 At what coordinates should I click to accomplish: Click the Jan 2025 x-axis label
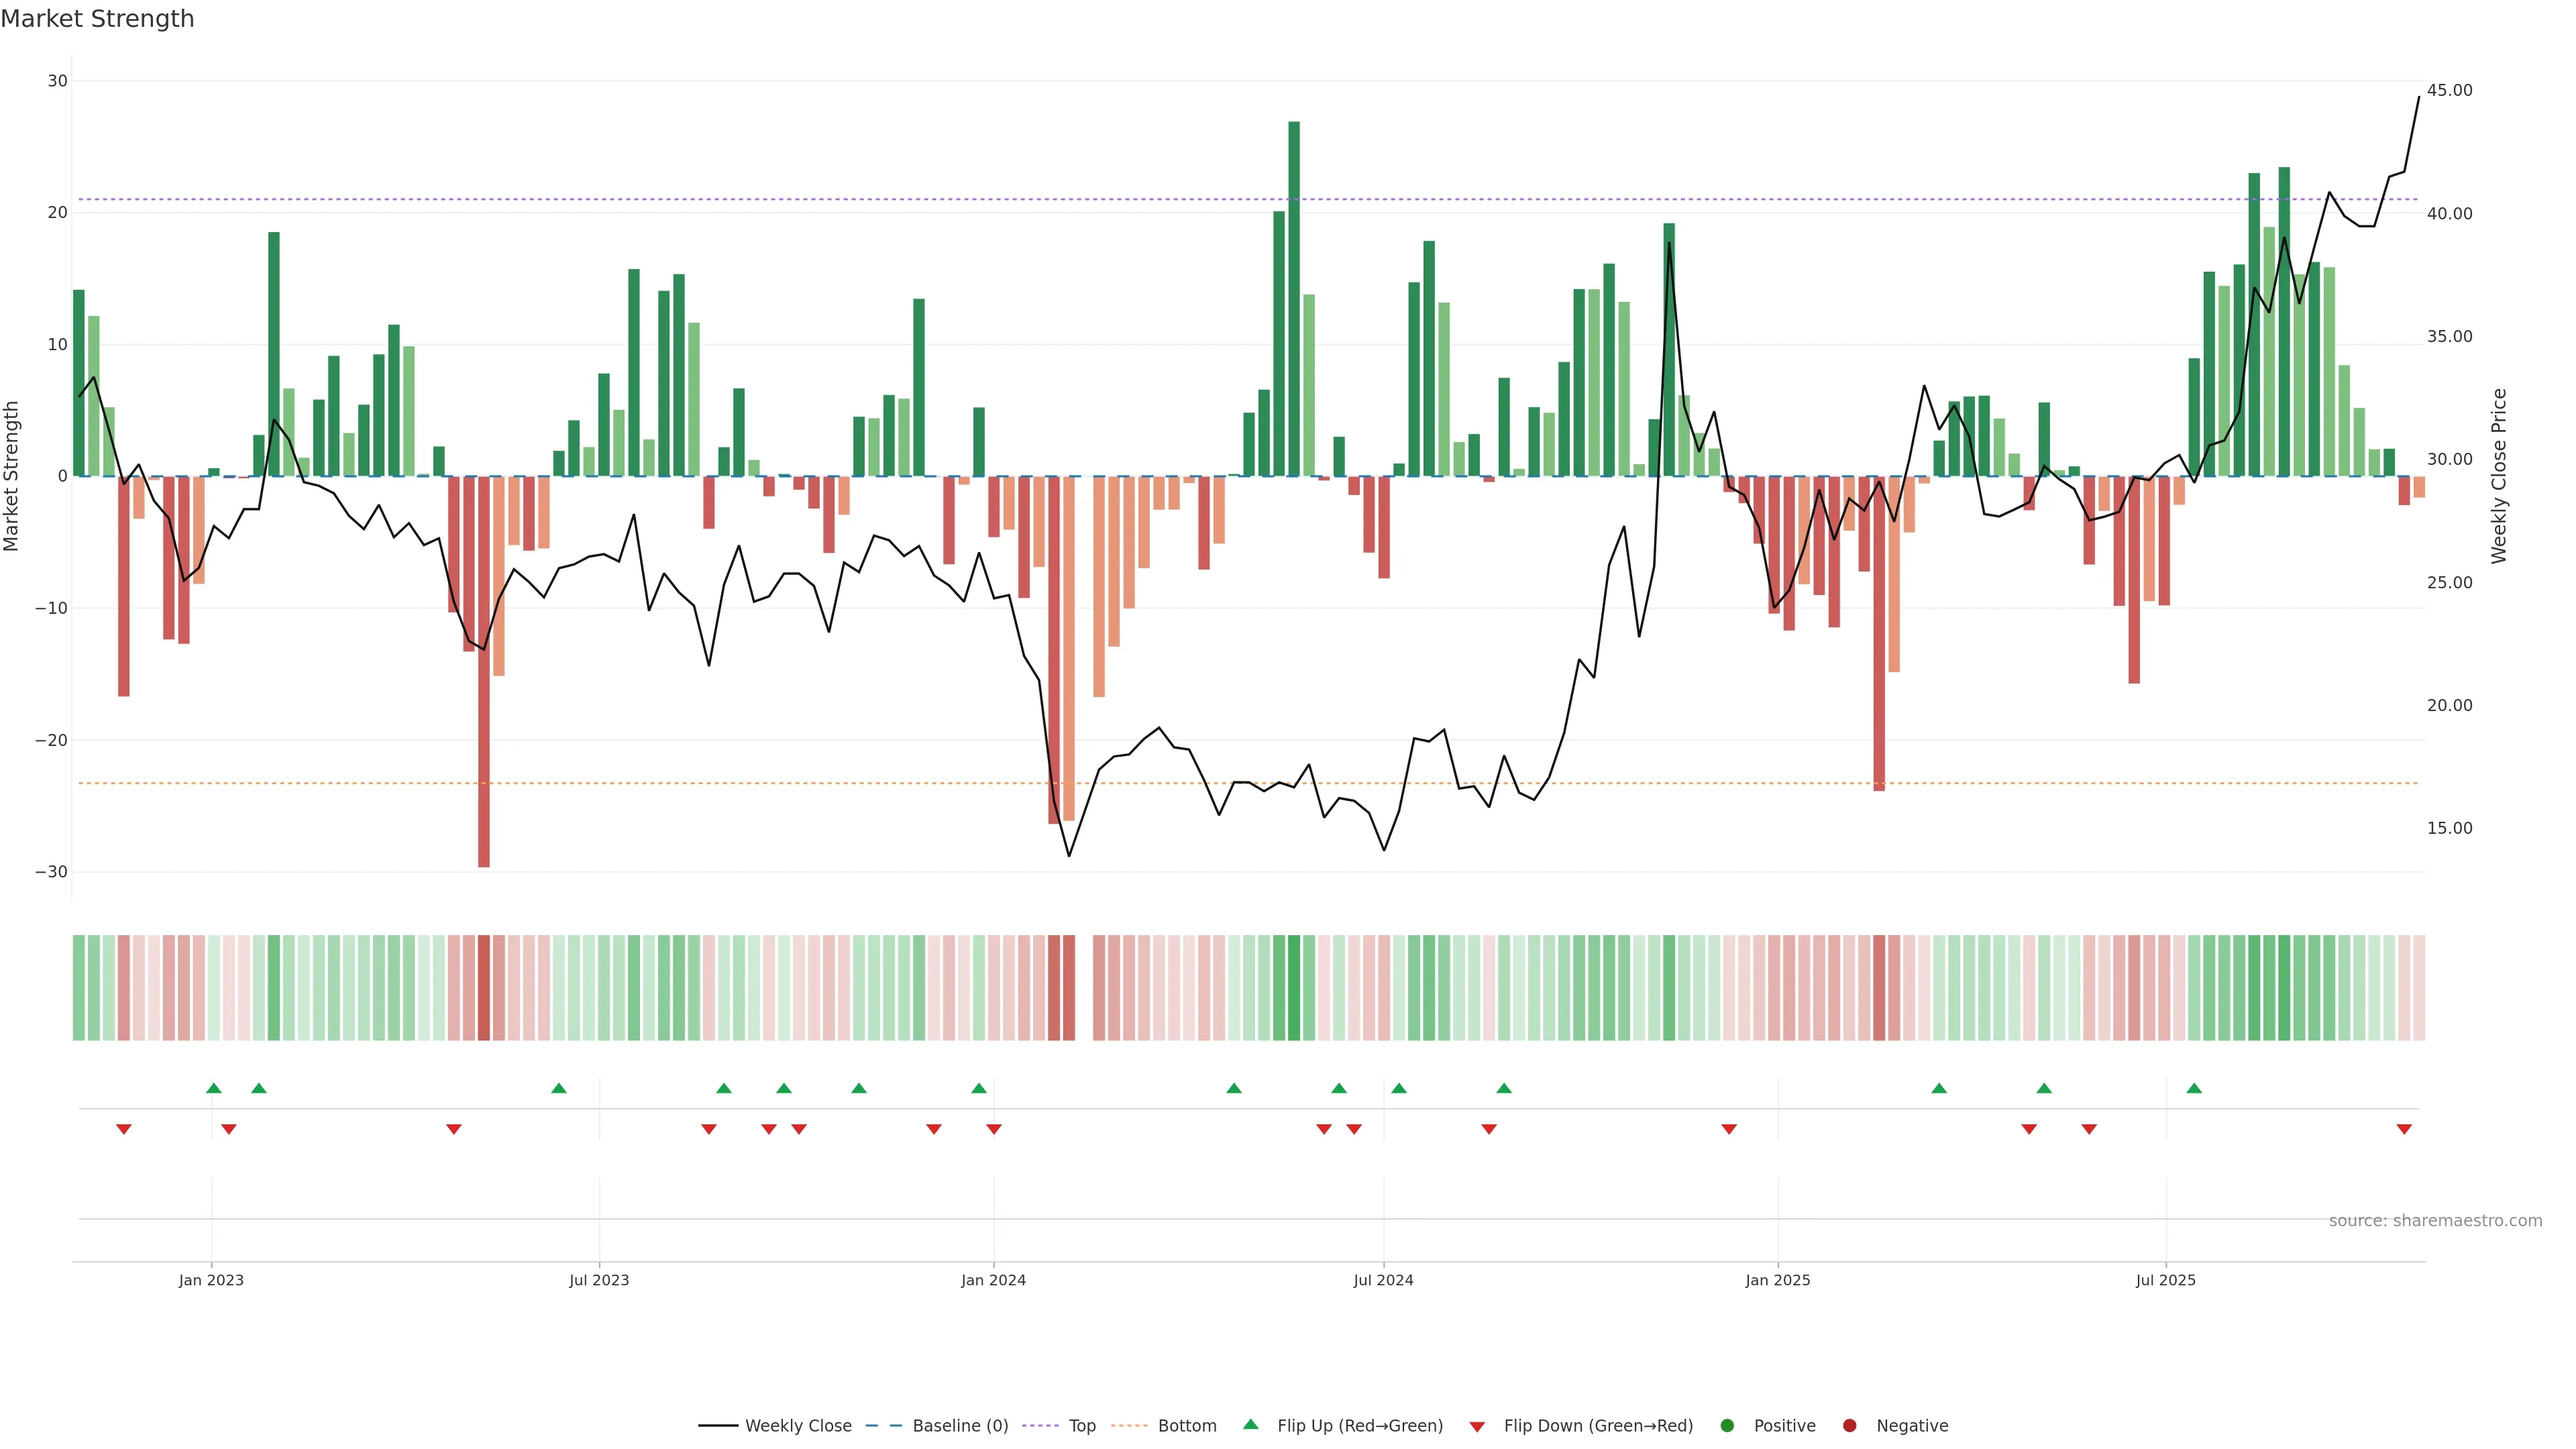[1777, 1280]
